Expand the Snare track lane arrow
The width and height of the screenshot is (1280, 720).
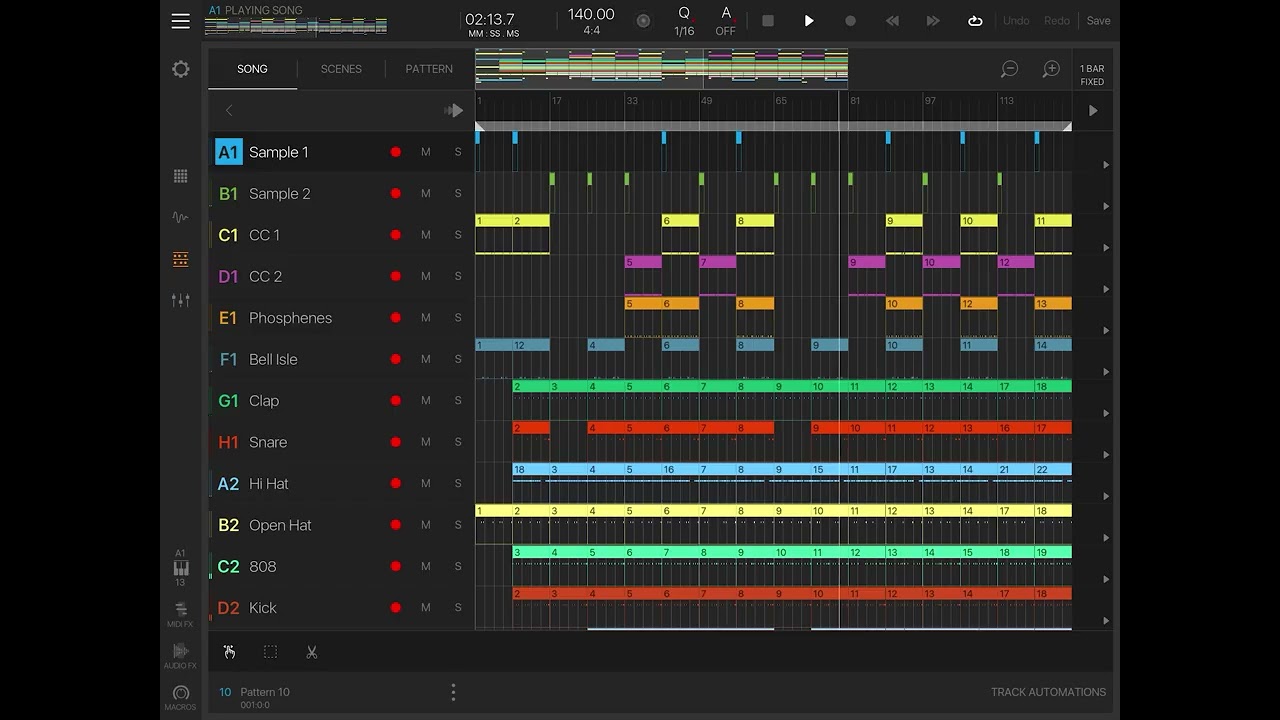1106,455
